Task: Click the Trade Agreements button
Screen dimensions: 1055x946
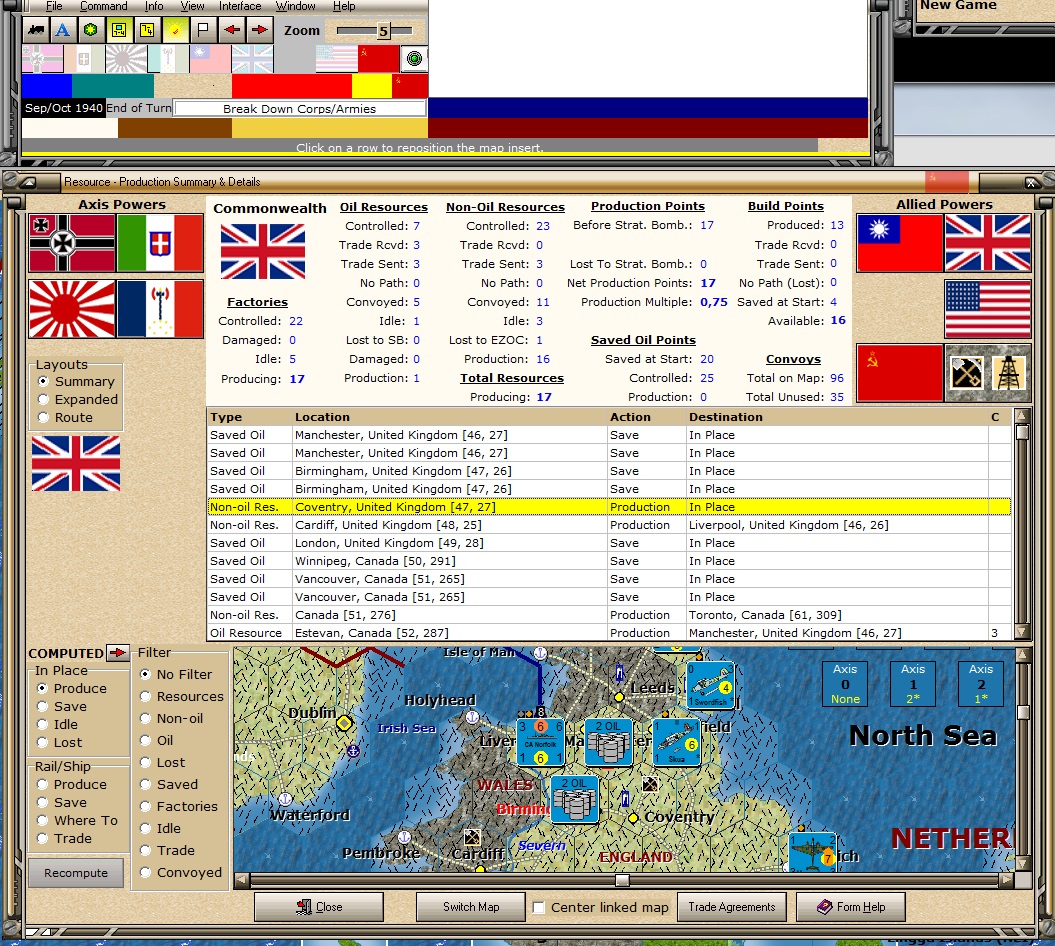Action: click(732, 907)
